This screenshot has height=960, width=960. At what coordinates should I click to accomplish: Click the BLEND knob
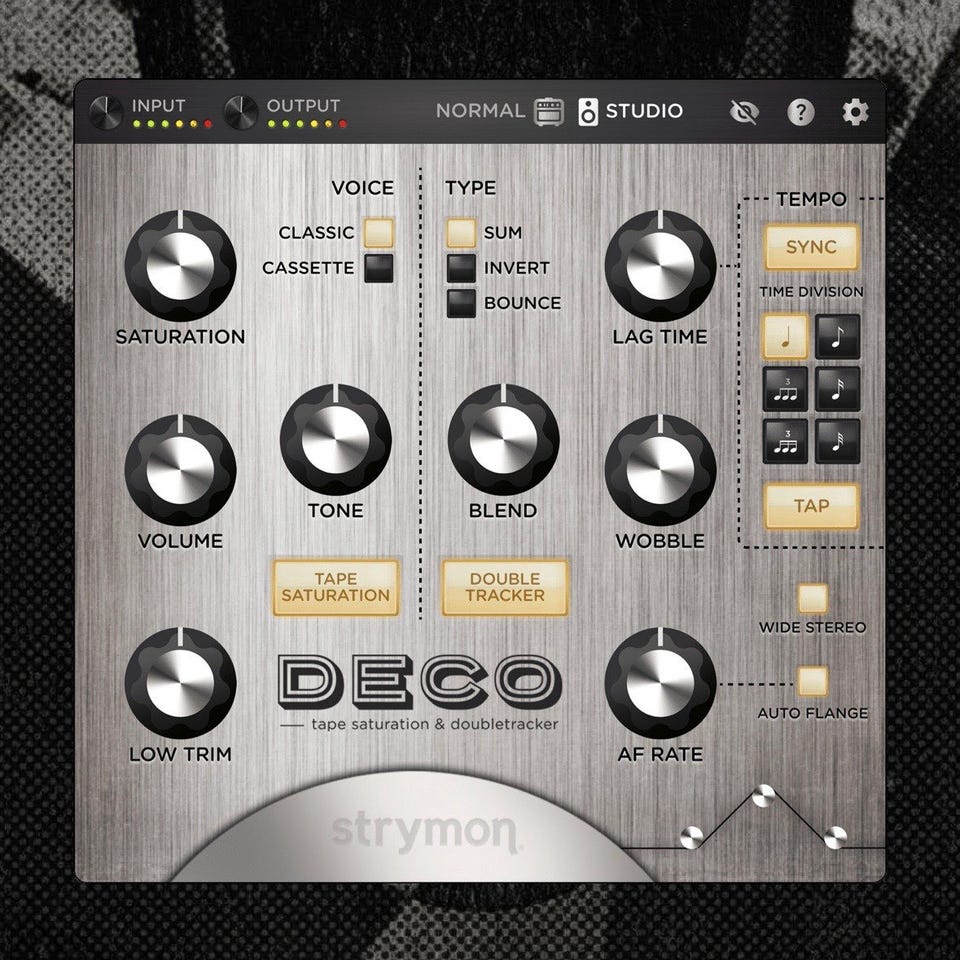pos(503,440)
